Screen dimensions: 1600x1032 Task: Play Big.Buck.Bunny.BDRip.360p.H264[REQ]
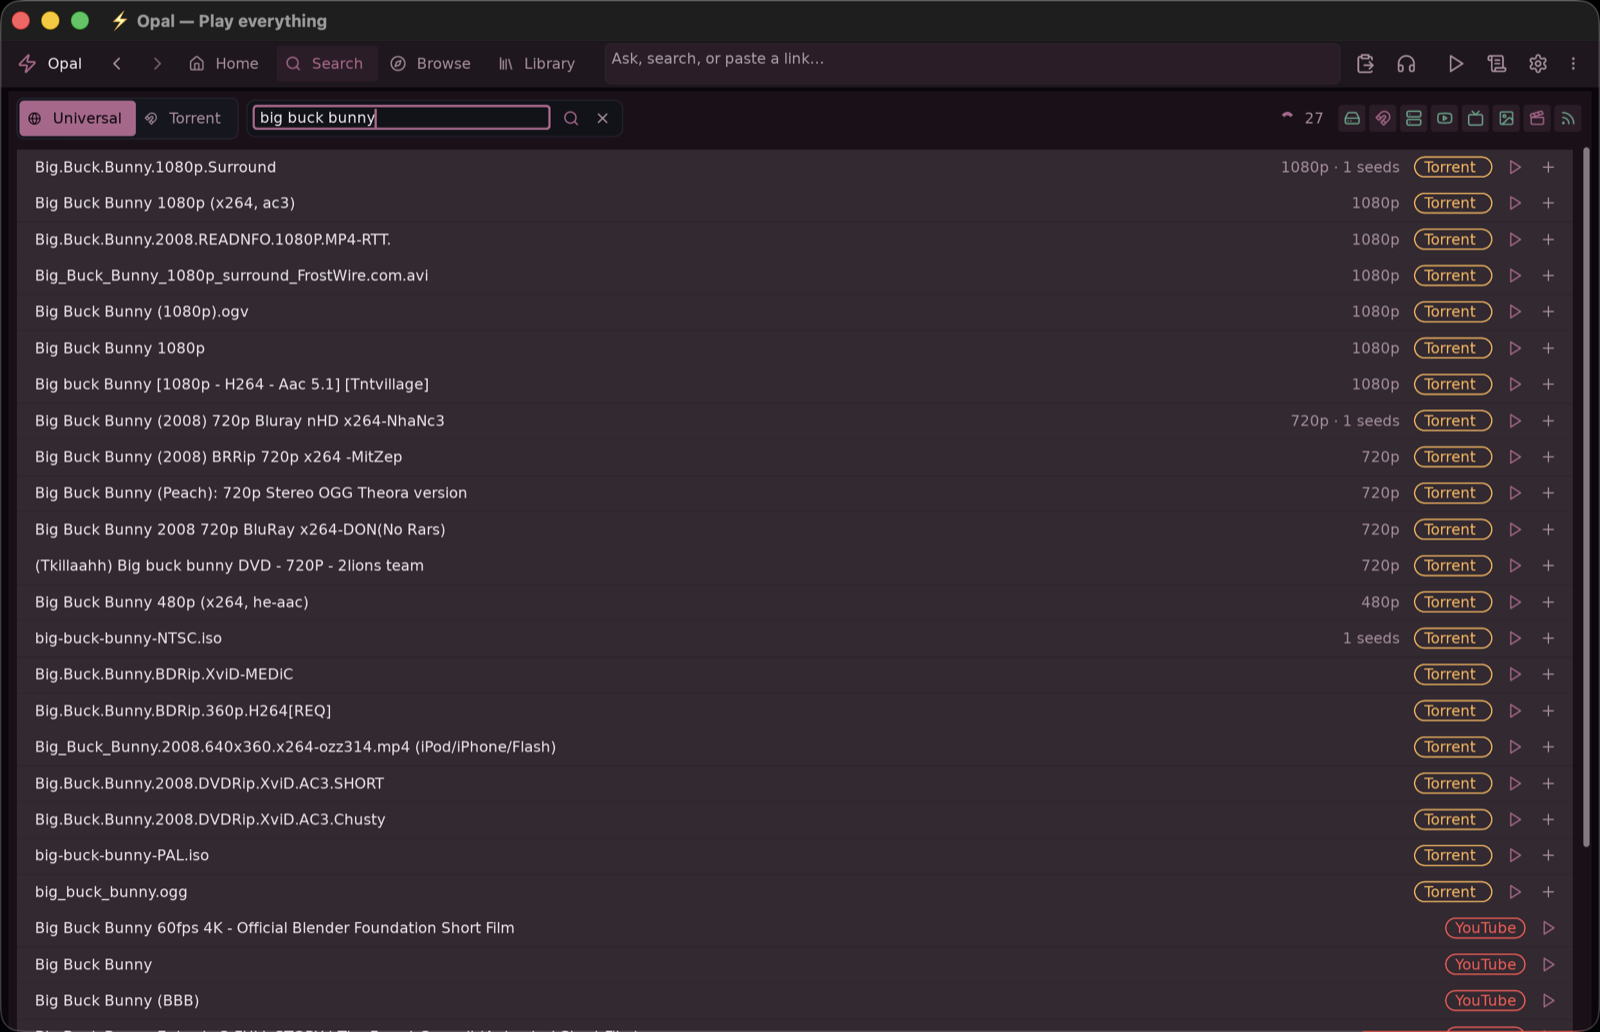[x=1515, y=711]
